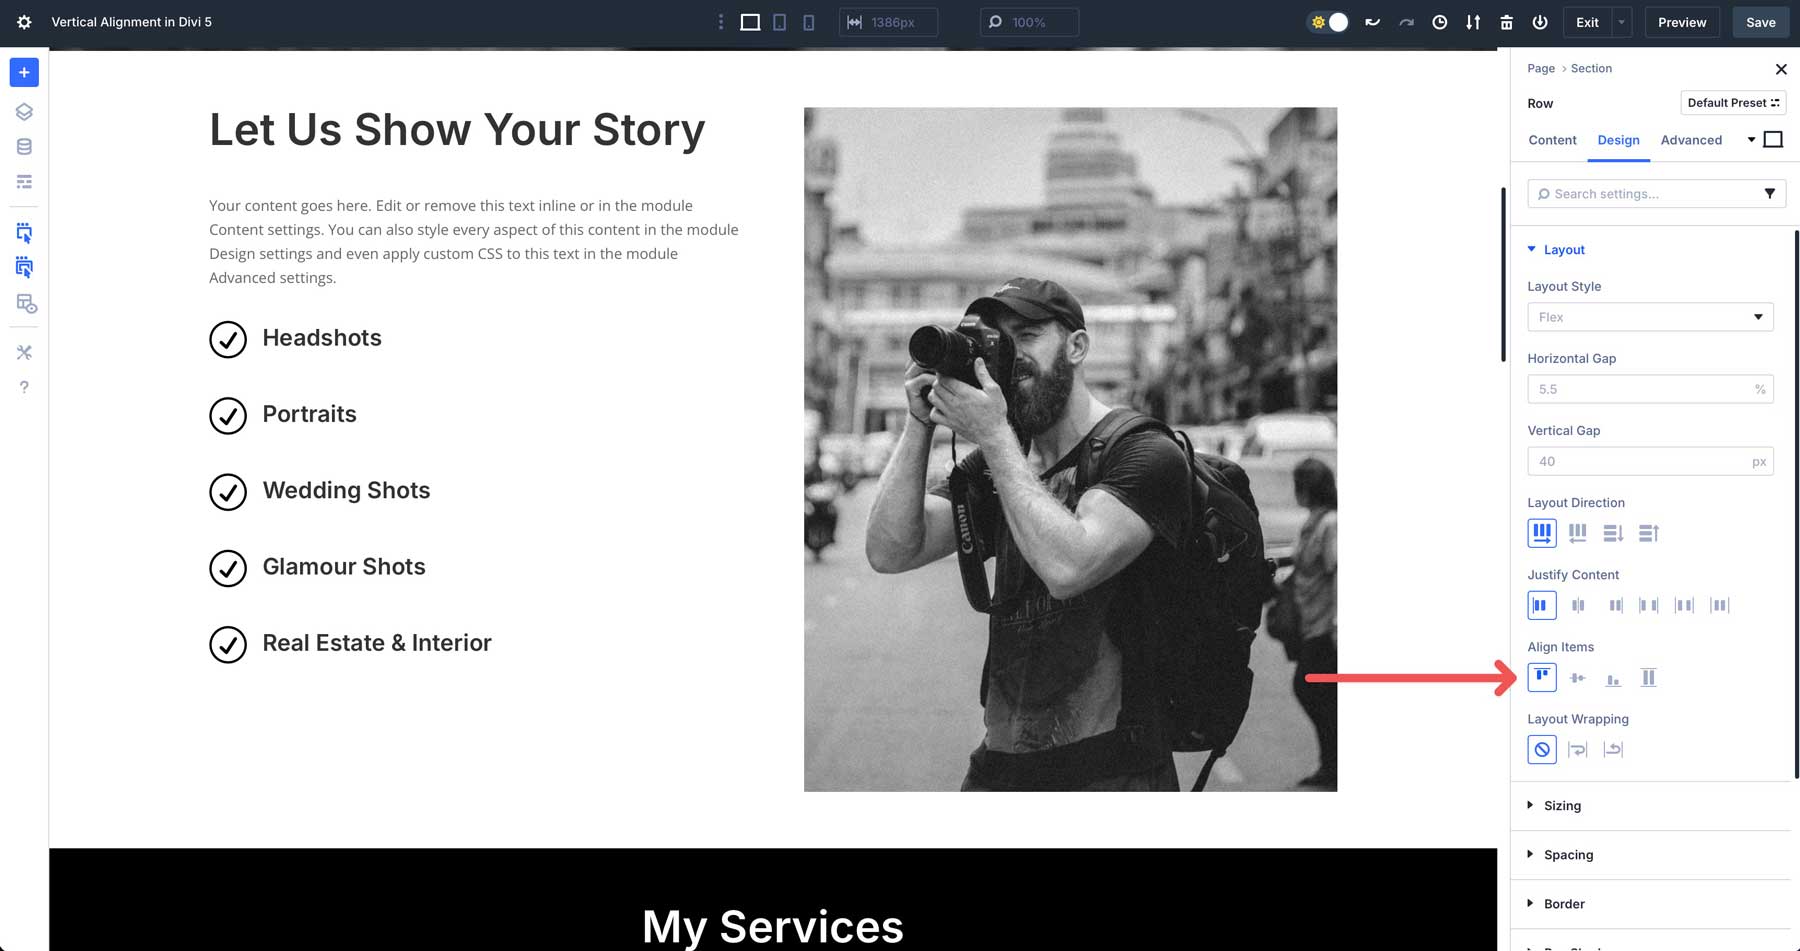Screen dimensions: 1800x951
Task: Toggle reverse layout direction option
Action: [x=1577, y=533]
